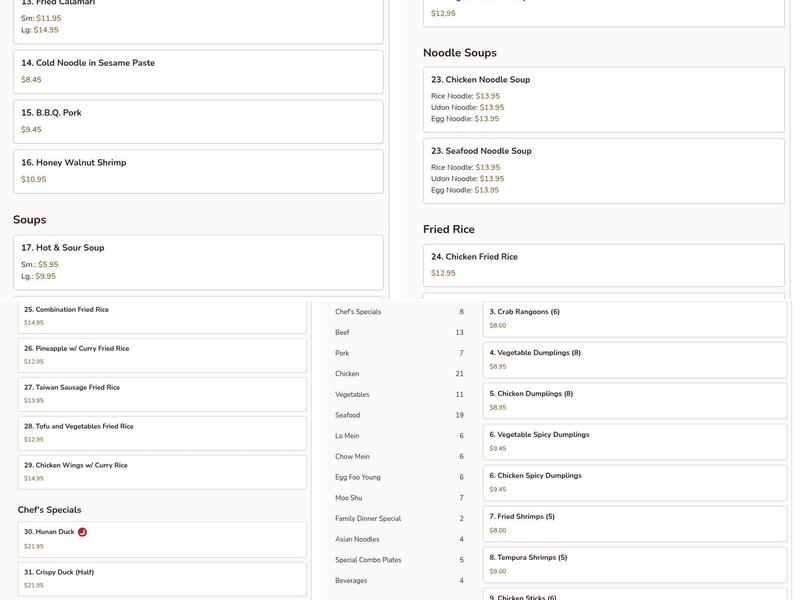Select the Seafood category
Screen dimensions: 800x600
tap(348, 415)
